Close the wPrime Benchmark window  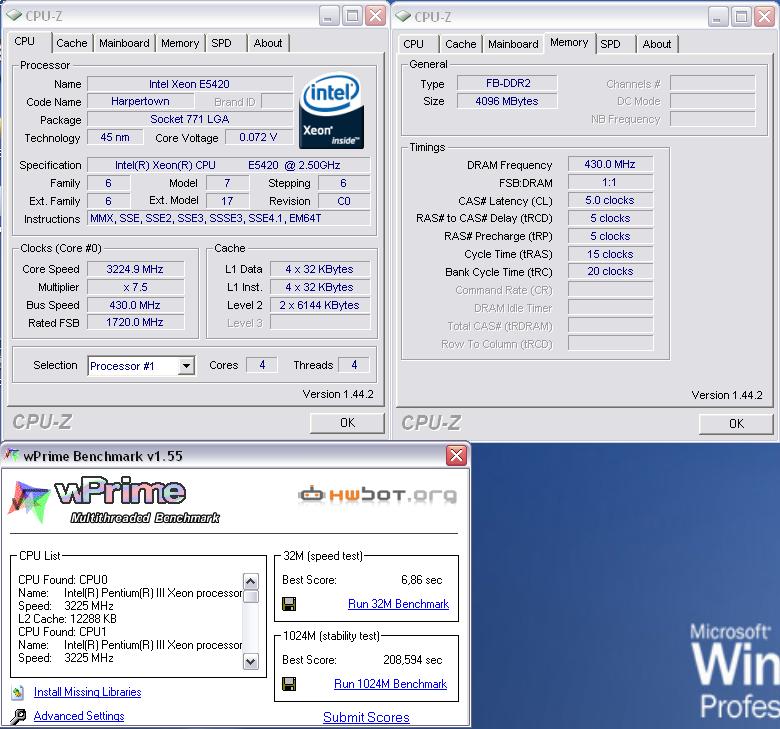(x=456, y=455)
